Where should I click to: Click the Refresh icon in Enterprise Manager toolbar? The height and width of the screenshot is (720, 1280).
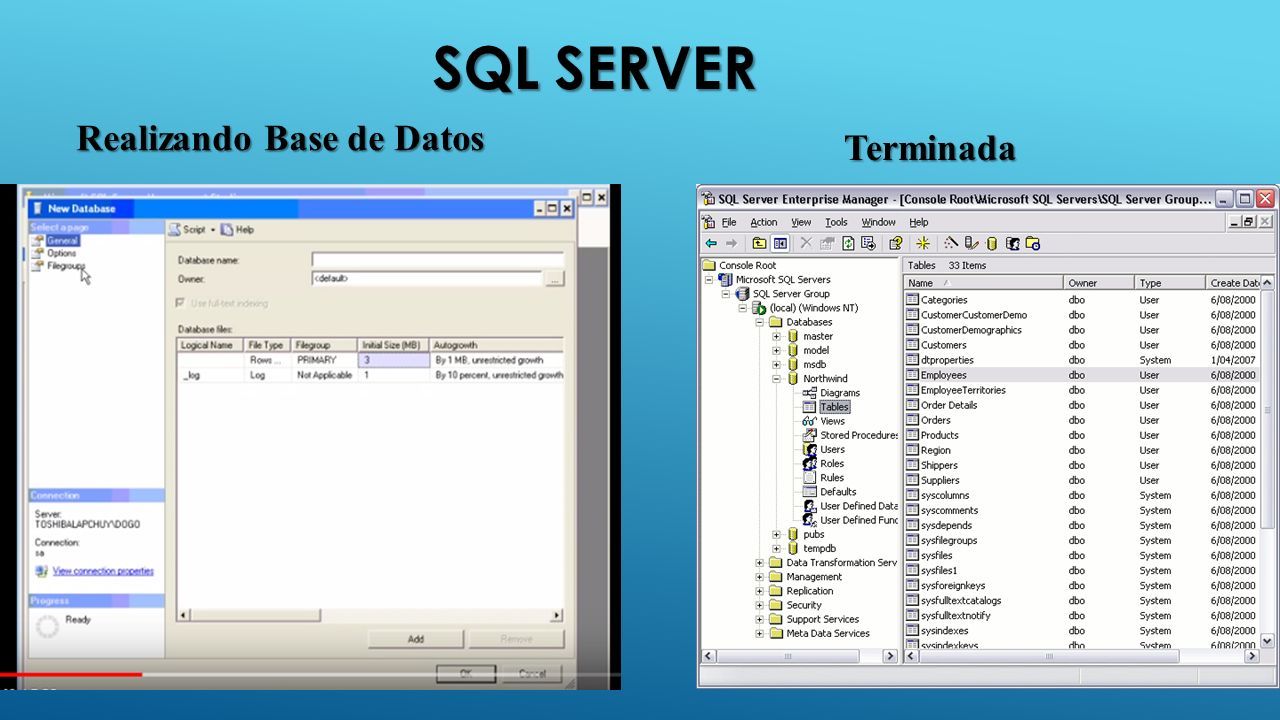848,243
